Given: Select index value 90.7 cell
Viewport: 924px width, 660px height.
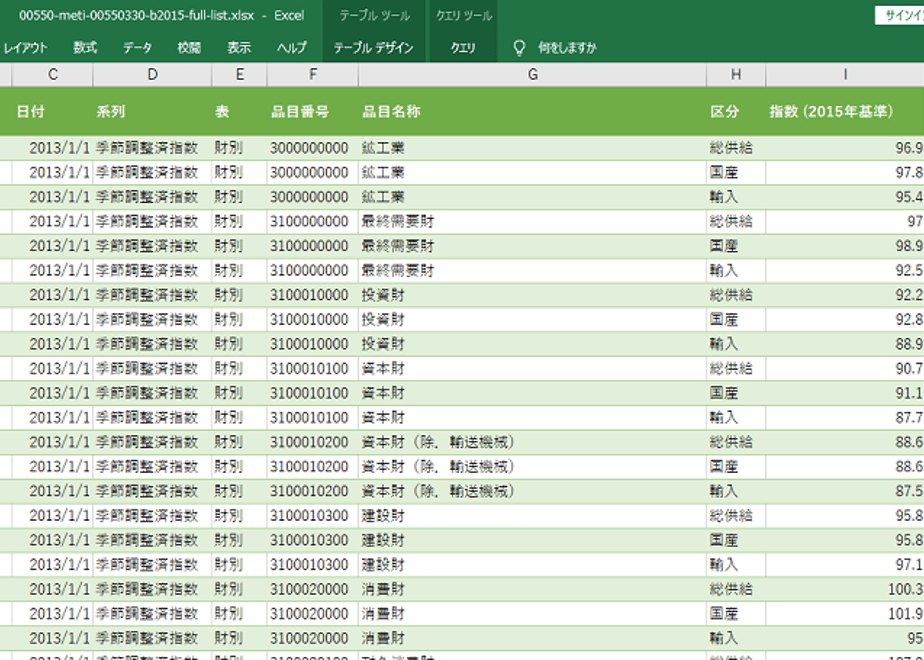Looking at the screenshot, I should (845, 369).
